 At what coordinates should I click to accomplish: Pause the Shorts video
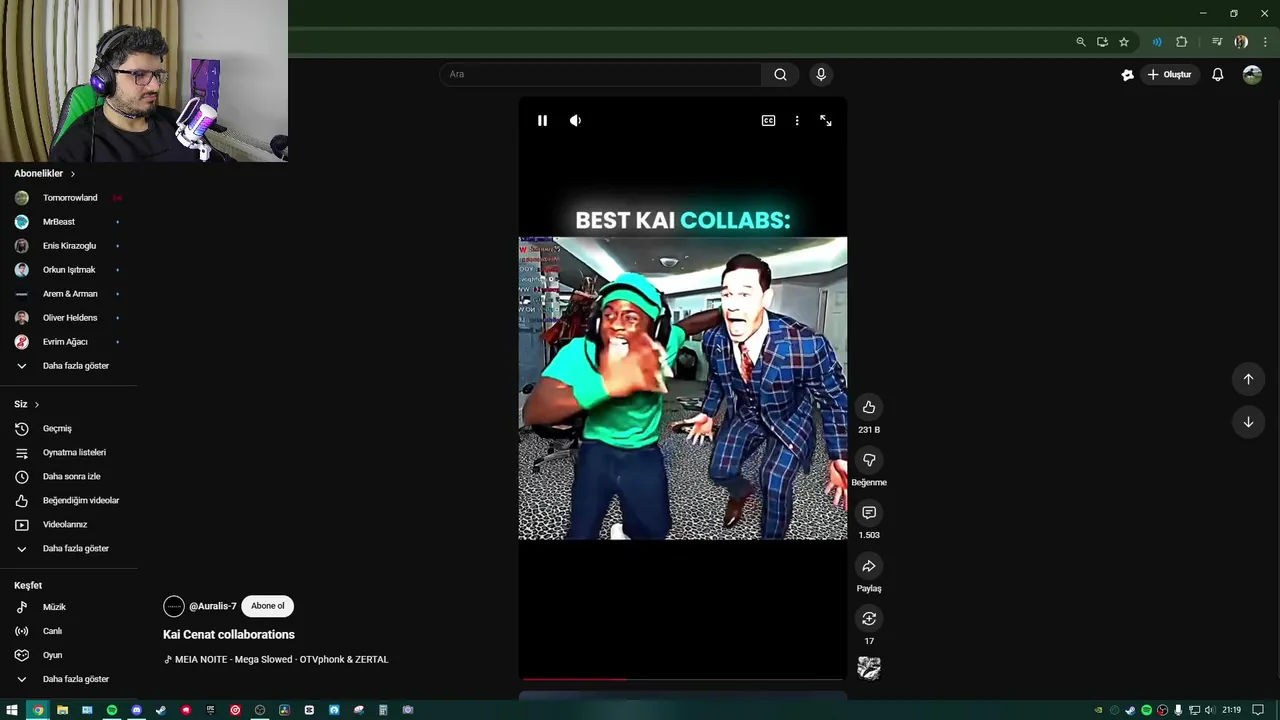click(542, 120)
